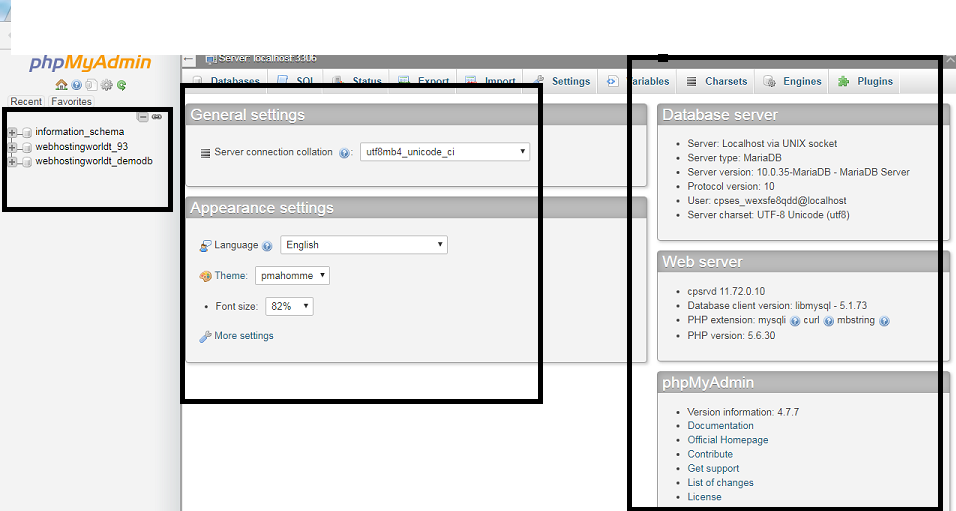Click the More settings link
Screen dimensions: 956x511
[243, 335]
